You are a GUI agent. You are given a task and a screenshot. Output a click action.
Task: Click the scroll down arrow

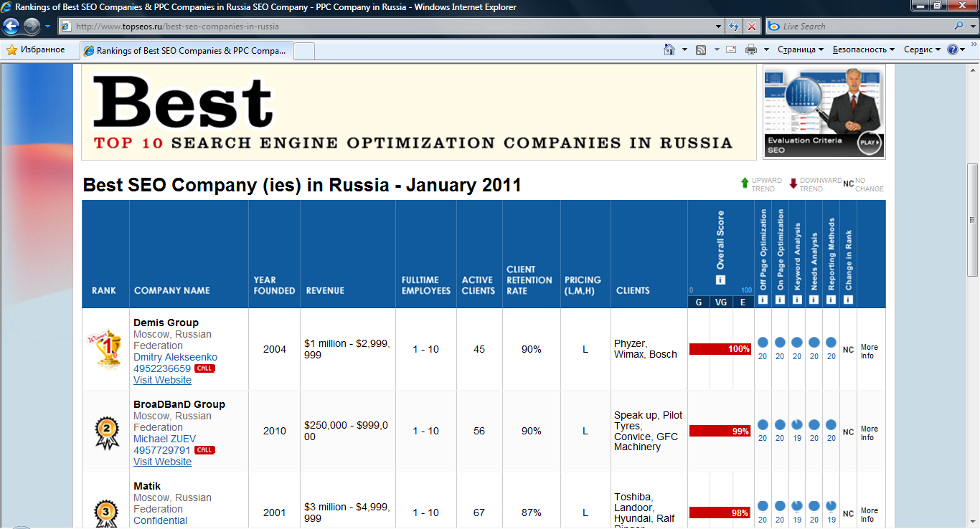point(972,521)
